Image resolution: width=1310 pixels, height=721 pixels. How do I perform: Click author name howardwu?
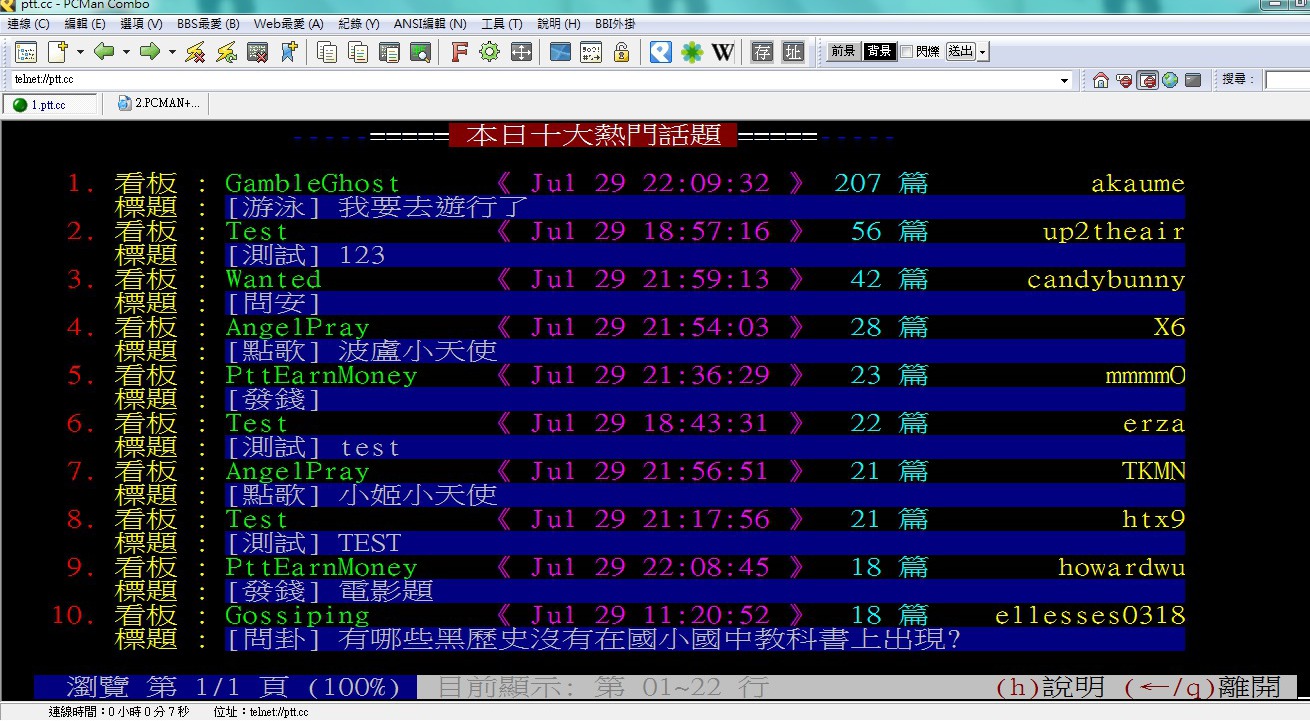point(1122,567)
